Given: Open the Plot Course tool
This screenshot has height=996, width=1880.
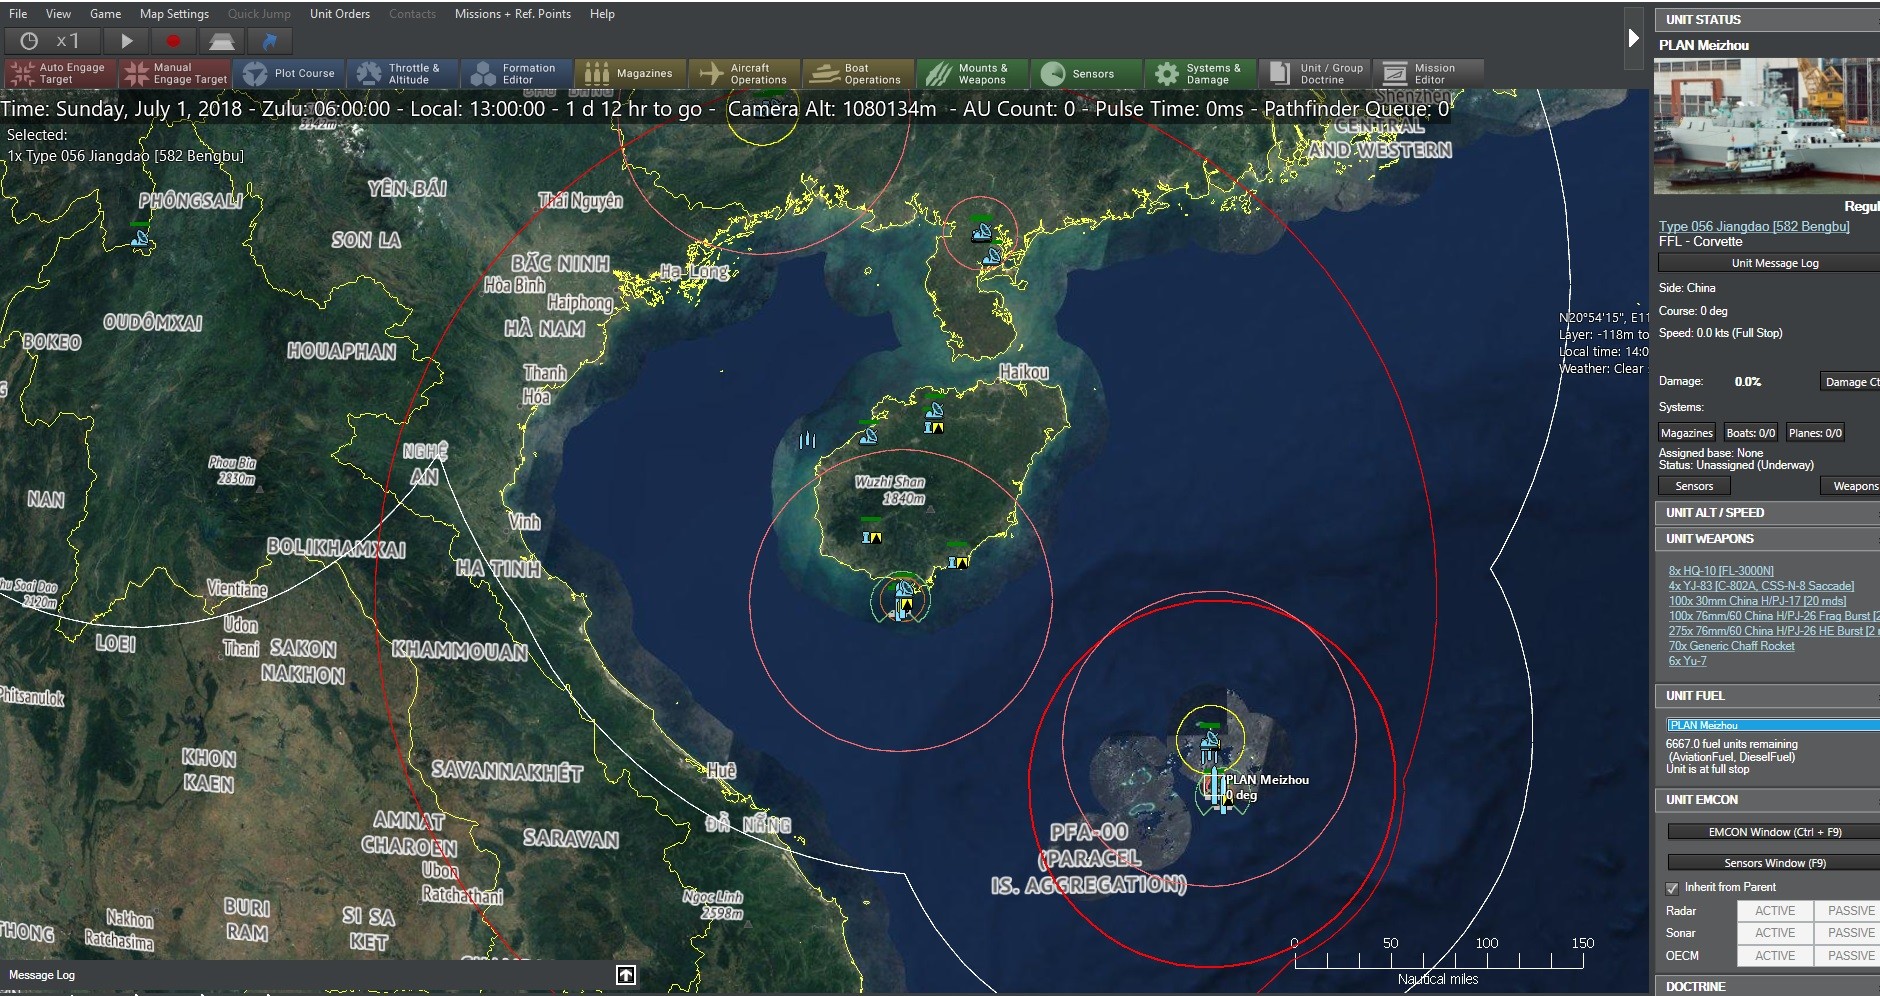Looking at the screenshot, I should tap(291, 72).
